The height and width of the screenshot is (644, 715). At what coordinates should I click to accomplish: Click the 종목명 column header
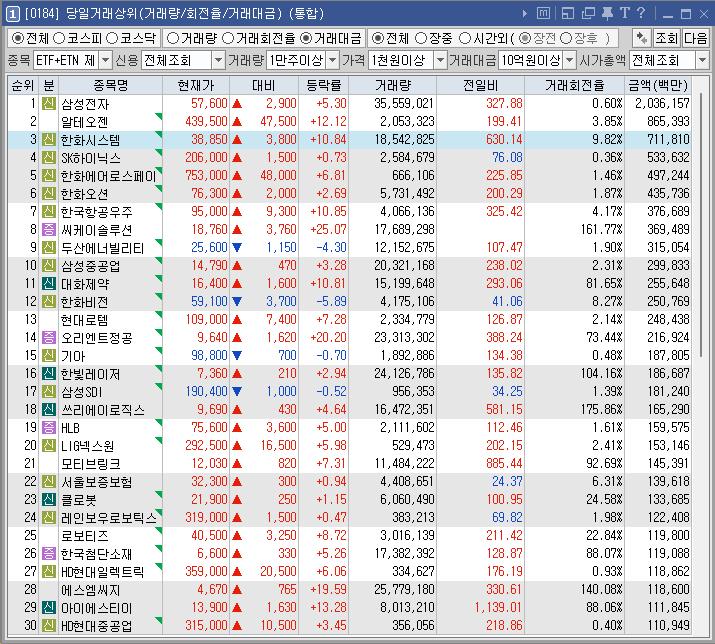point(110,85)
